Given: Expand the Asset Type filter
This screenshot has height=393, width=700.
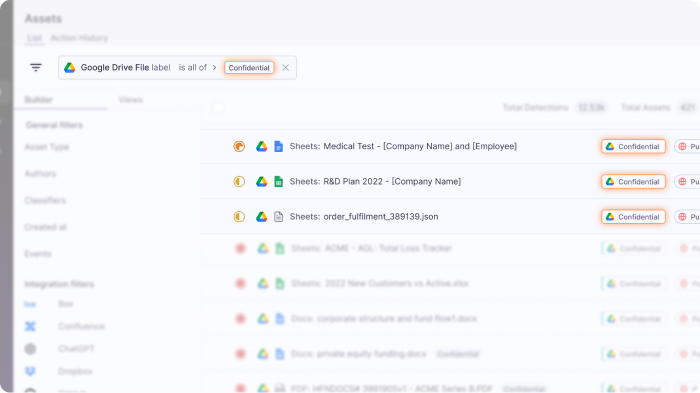Looking at the screenshot, I should [47, 147].
